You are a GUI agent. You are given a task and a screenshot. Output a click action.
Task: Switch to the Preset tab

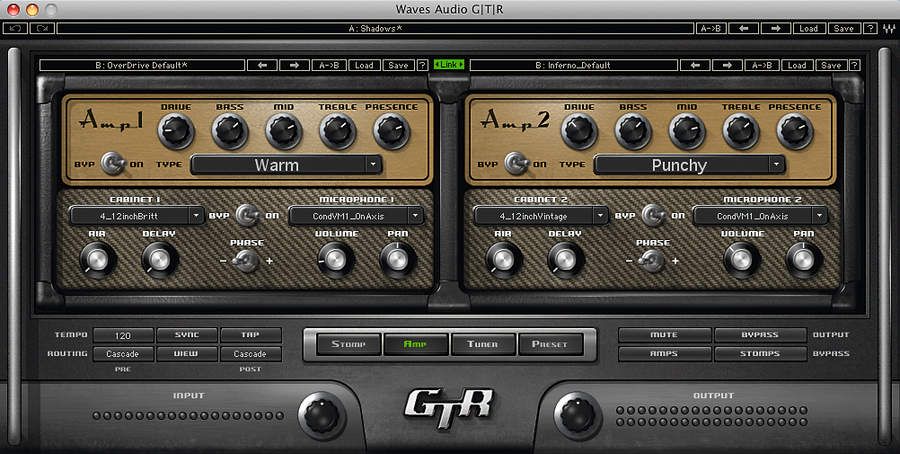[x=550, y=344]
